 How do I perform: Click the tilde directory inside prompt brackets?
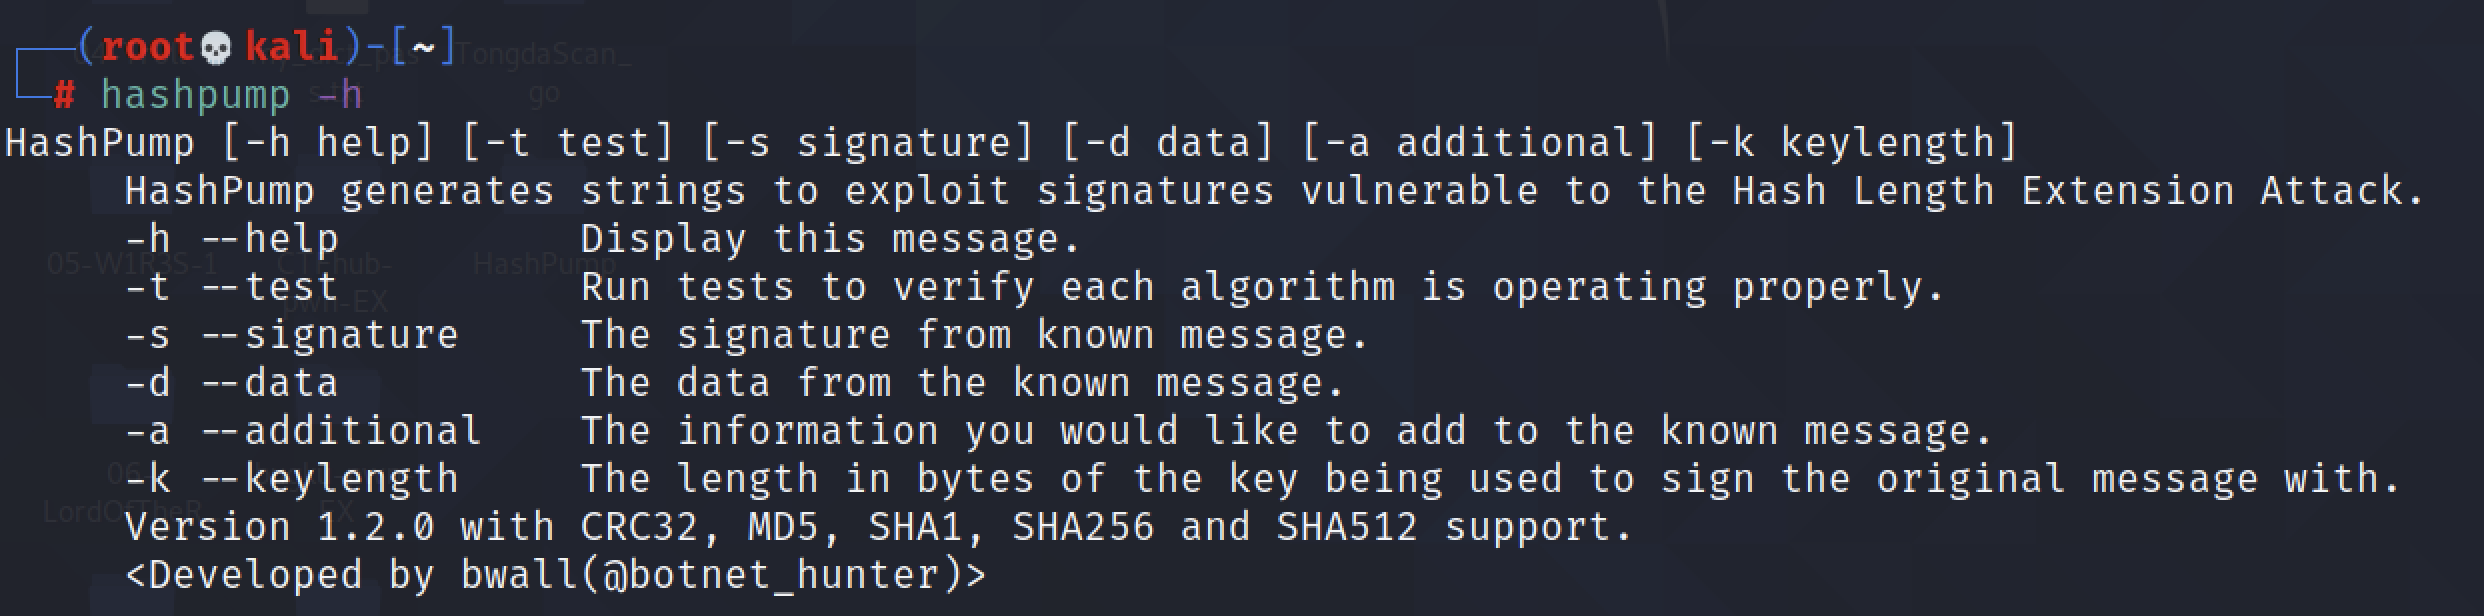click(x=424, y=46)
